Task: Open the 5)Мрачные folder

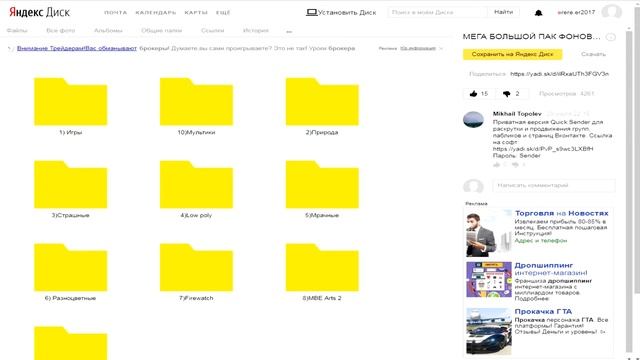Action: point(322,184)
